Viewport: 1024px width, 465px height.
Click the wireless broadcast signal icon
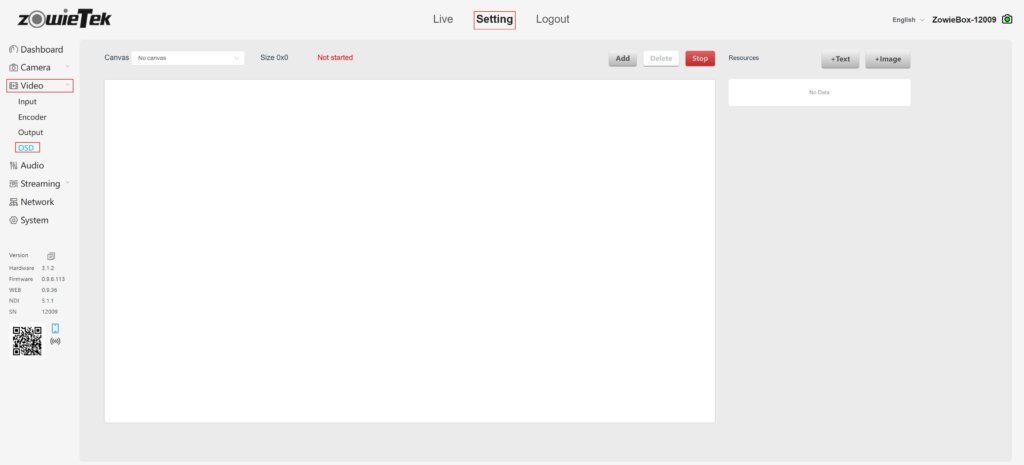55,342
